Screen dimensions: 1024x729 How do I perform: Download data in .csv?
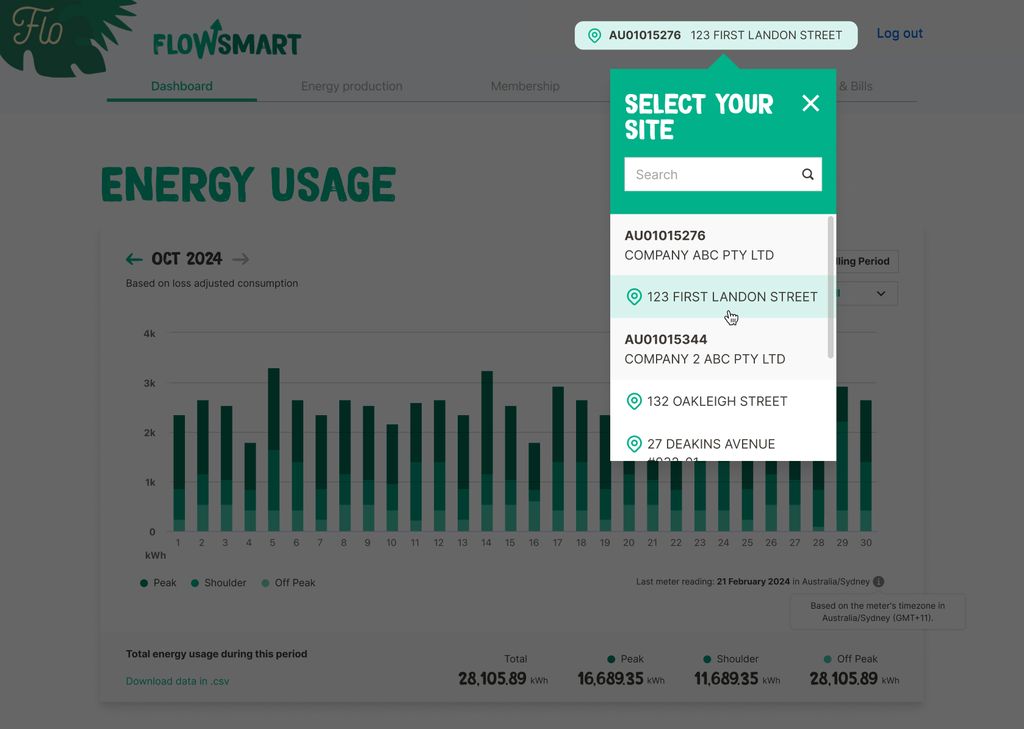point(177,681)
